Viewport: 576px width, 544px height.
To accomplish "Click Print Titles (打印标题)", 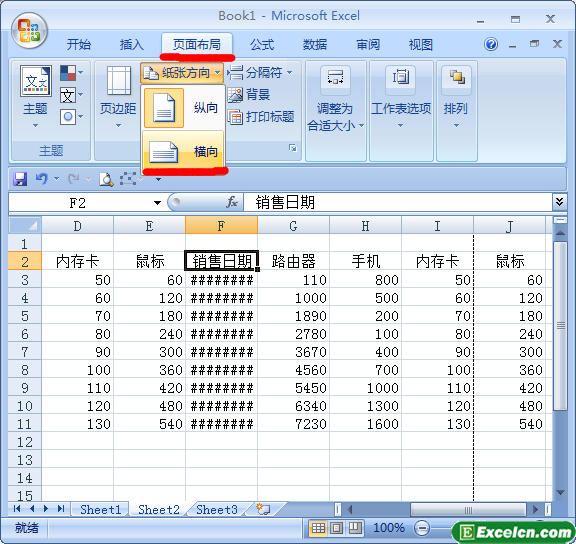I will coord(261,117).
